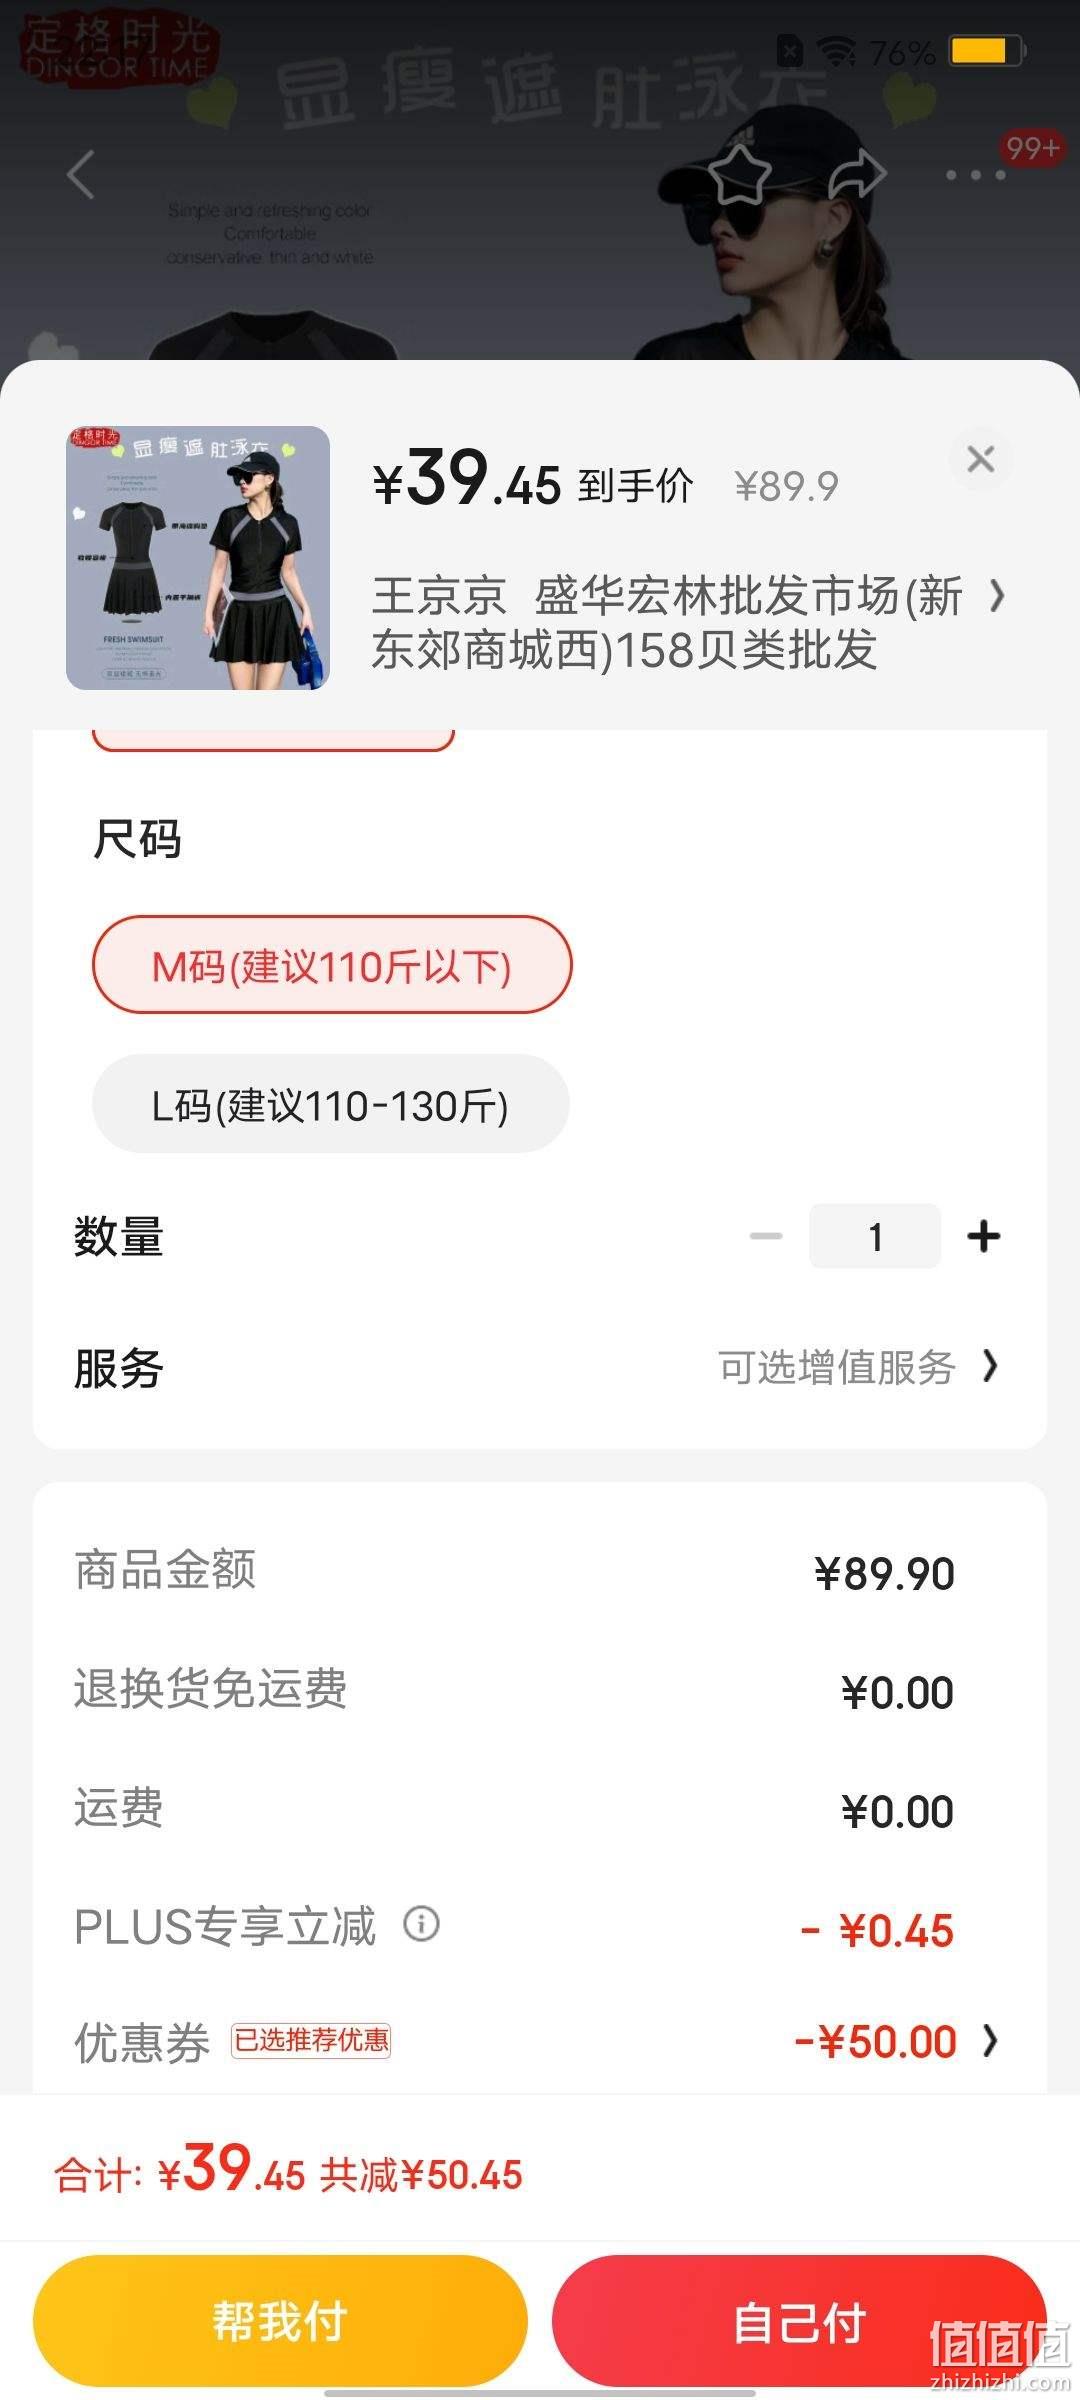Tap the quantity input field
Image resolution: width=1080 pixels, height=2400 pixels.
875,1236
